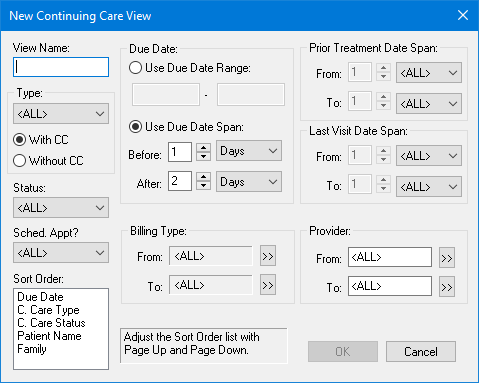Click the Billing Type From field

pyautogui.click(x=211, y=256)
